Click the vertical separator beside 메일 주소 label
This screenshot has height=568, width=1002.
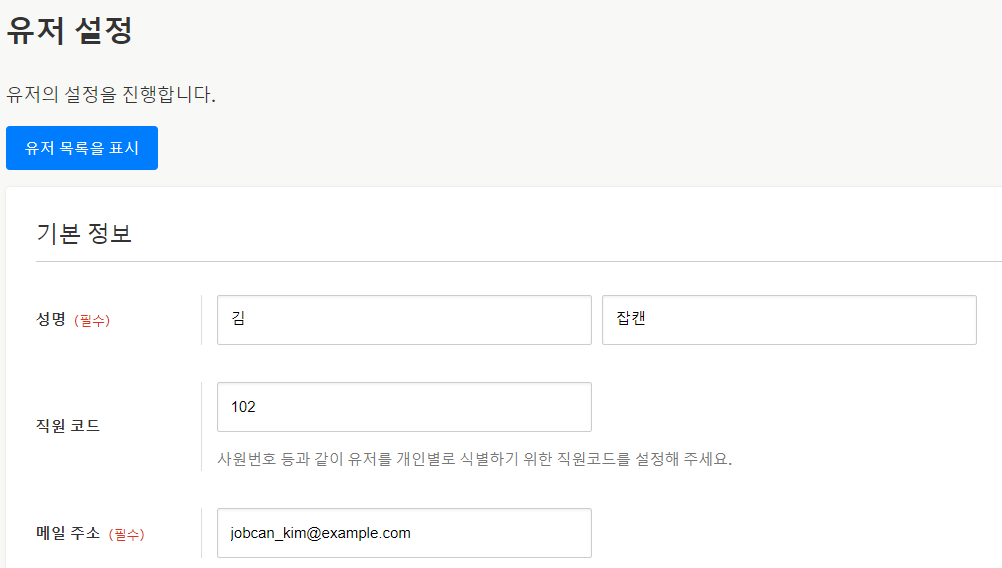click(x=201, y=533)
